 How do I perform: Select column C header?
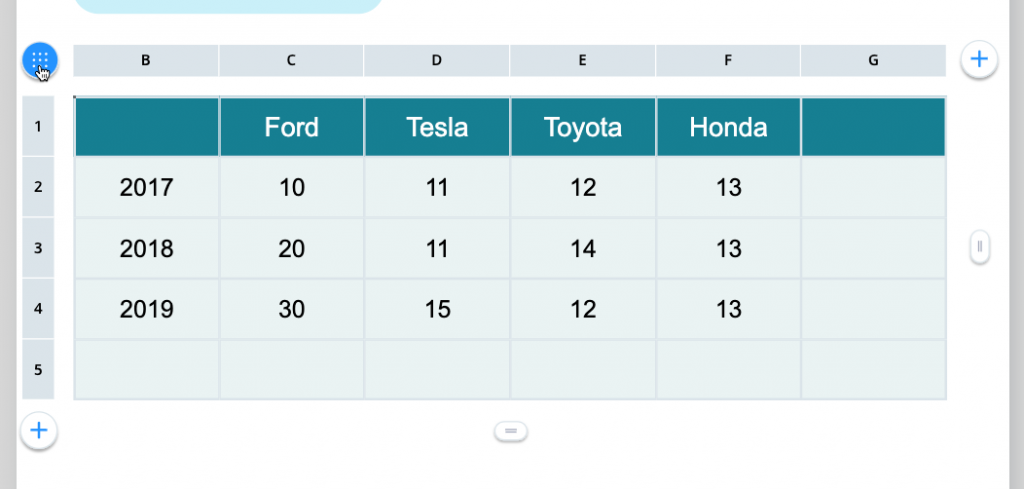[x=291, y=60]
